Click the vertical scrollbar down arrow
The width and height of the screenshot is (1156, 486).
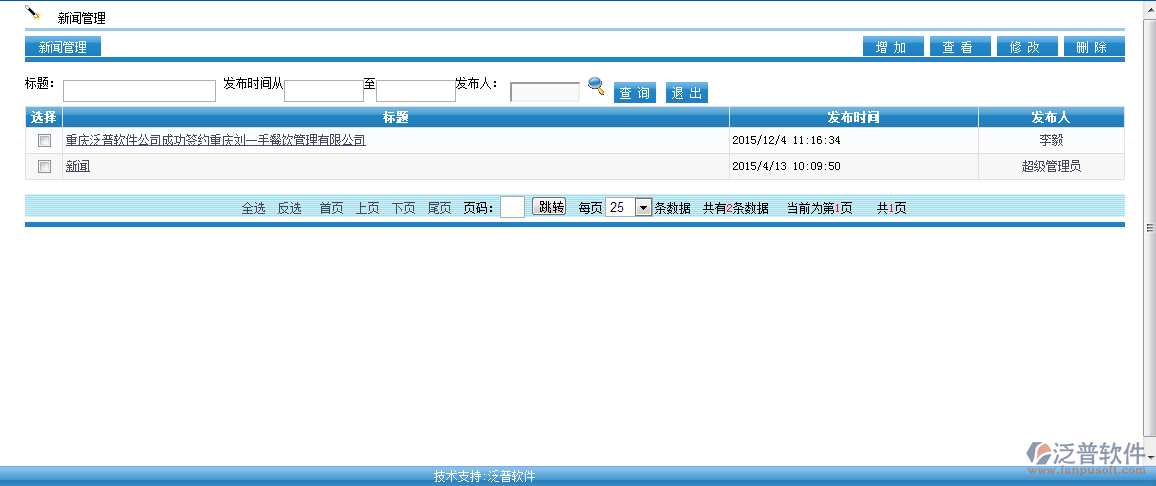click(x=1150, y=458)
